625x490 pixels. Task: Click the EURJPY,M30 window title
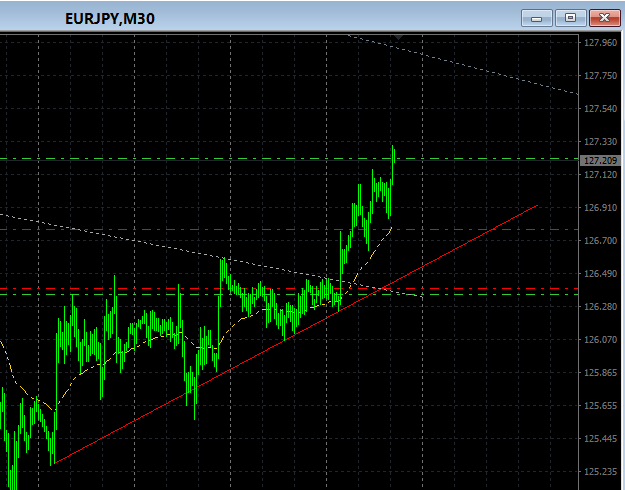110,19
